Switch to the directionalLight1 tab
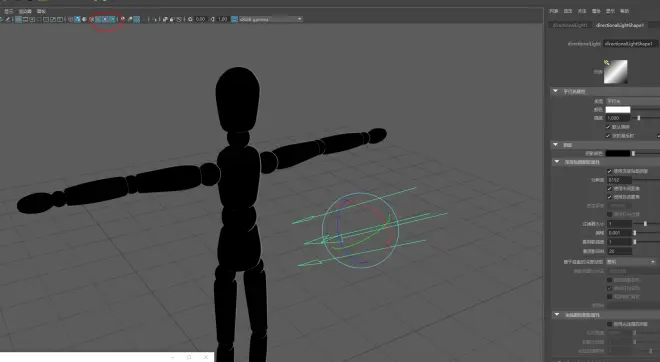This screenshot has height=362, width=660. coord(570,25)
